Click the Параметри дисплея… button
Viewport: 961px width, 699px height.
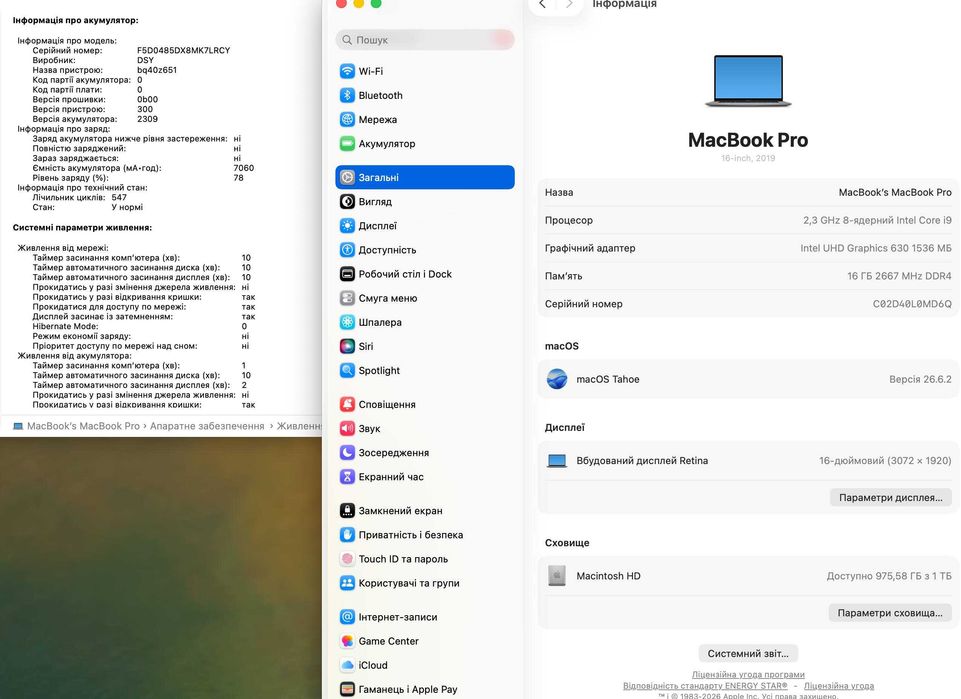pos(891,497)
